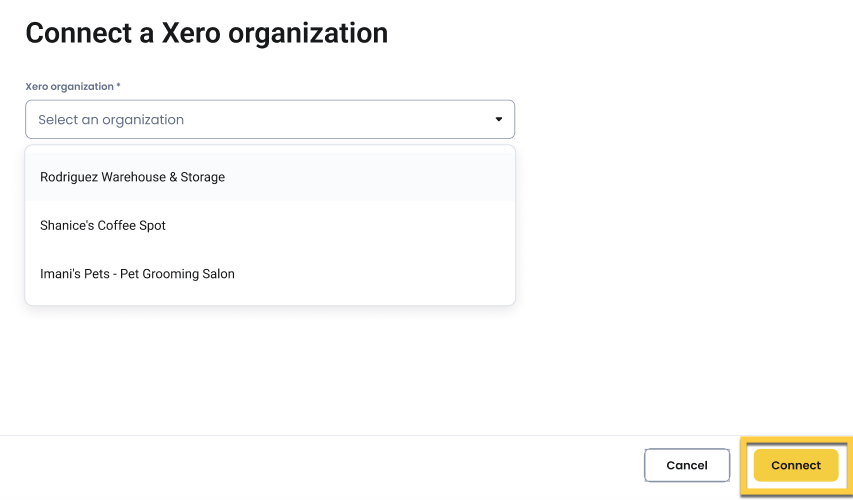Open the Xero organization dropdown

(270, 120)
